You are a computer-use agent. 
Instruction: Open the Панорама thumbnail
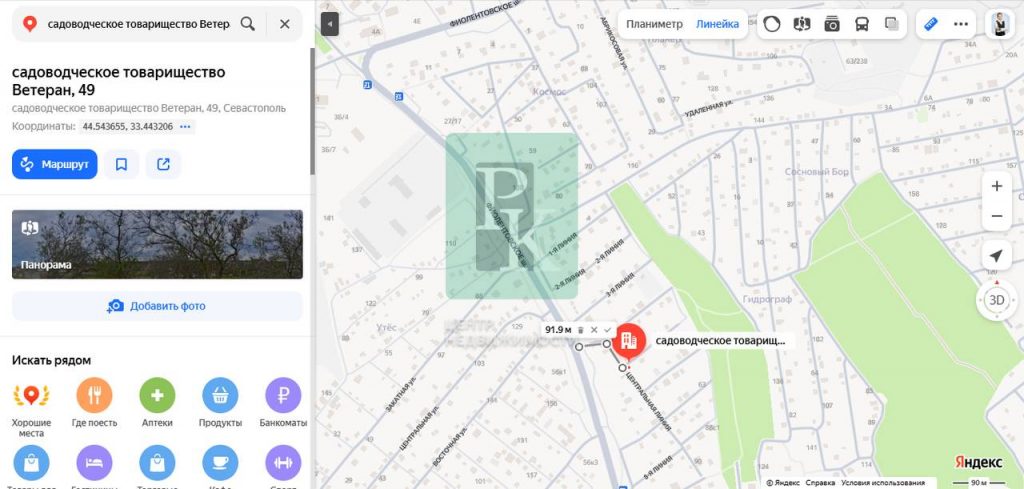pyautogui.click(x=157, y=244)
